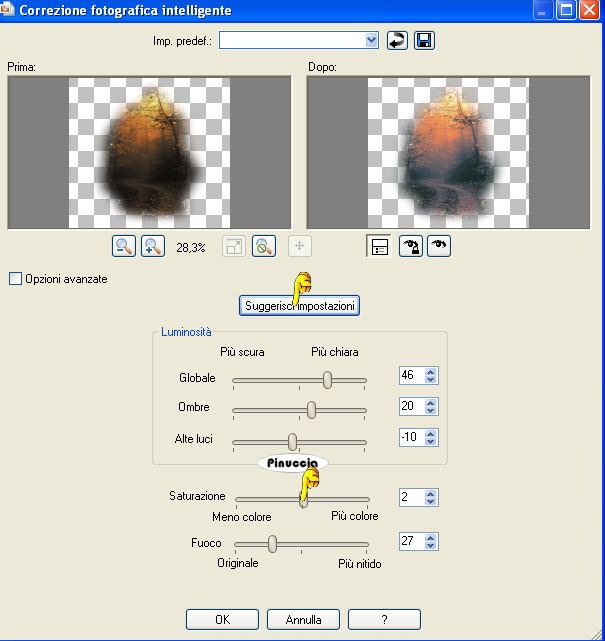The width and height of the screenshot is (605, 641).
Task: Increase the Alte luci value with up arrow
Action: click(x=430, y=434)
